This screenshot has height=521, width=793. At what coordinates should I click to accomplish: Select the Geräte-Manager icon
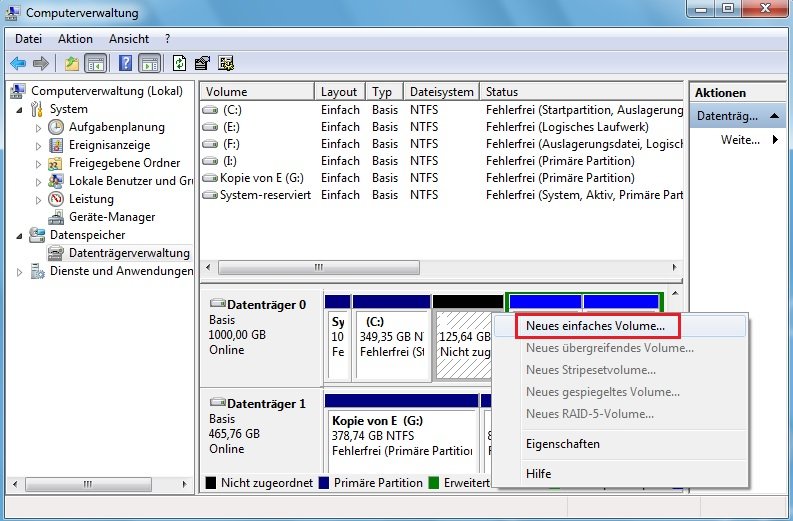pyautogui.click(x=56, y=217)
